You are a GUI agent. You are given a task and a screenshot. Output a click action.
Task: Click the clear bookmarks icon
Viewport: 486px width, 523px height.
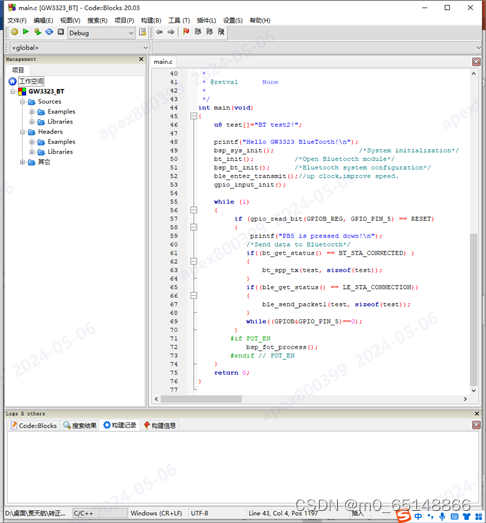[221, 32]
